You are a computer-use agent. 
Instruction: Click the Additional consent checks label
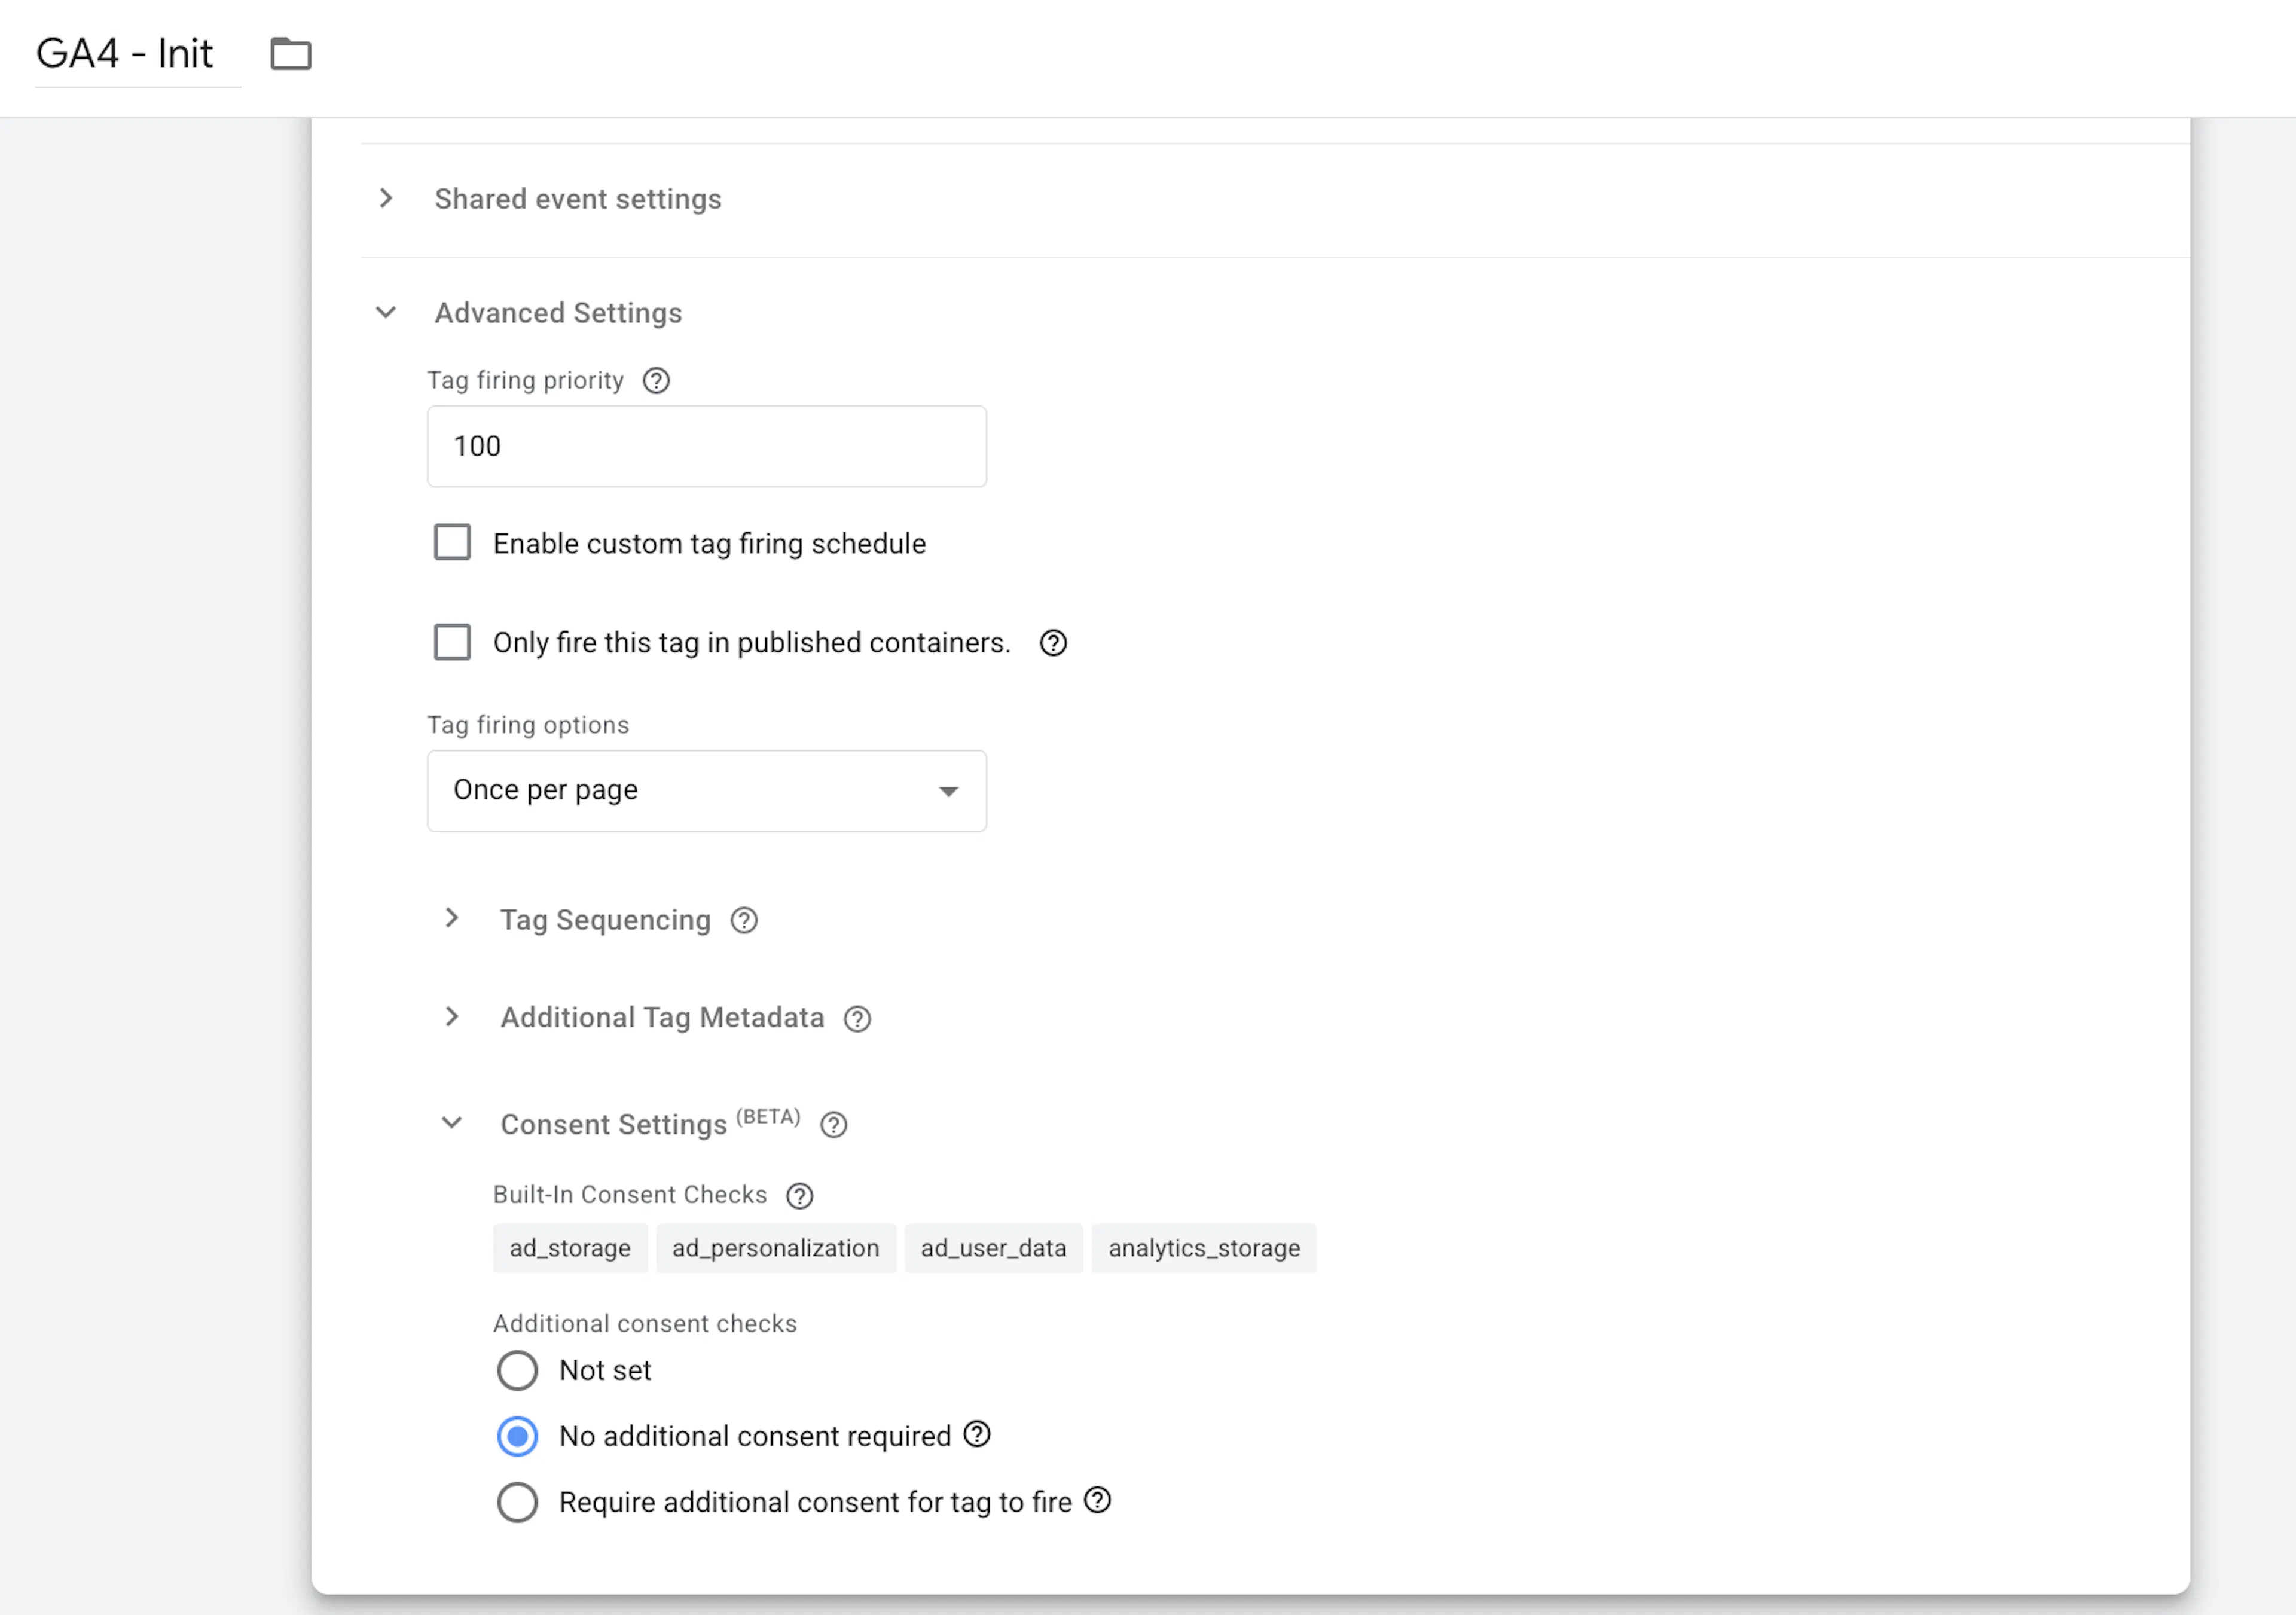click(645, 1323)
